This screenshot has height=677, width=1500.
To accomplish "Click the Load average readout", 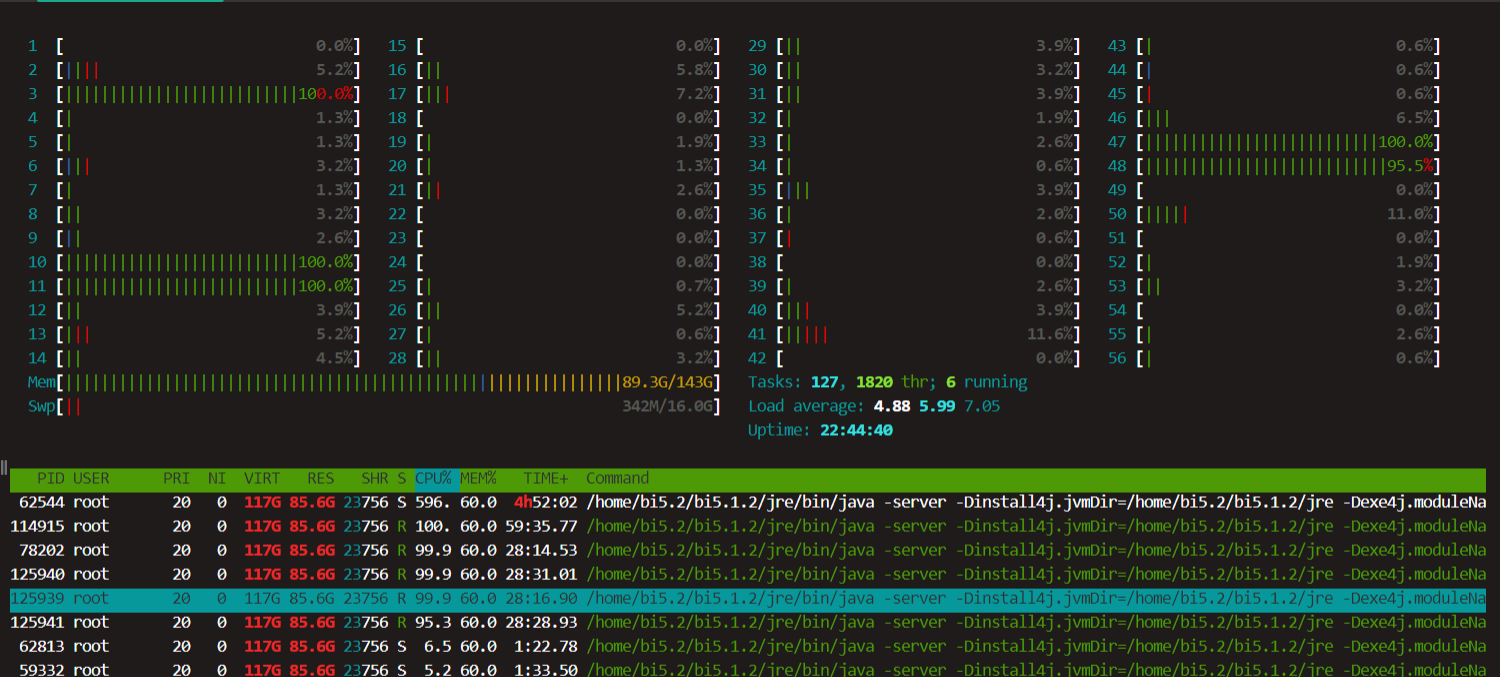I will pyautogui.click(x=874, y=406).
